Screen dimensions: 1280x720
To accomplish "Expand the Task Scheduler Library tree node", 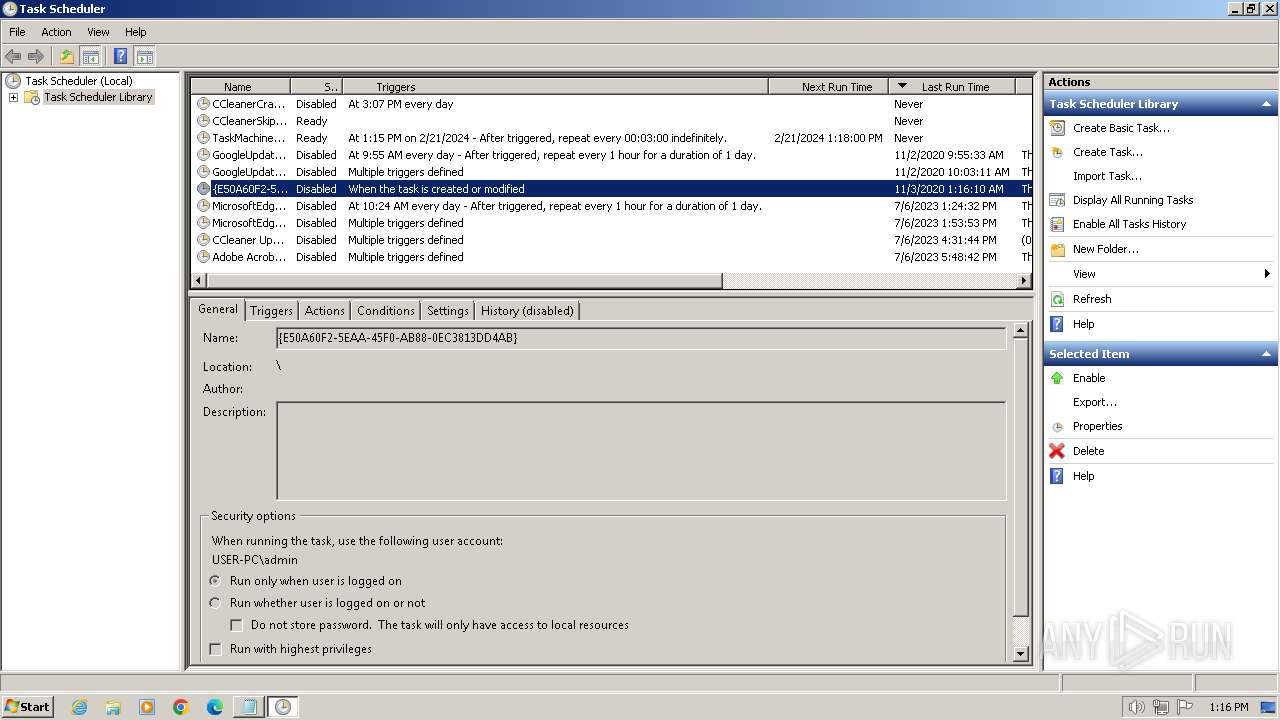I will click(13, 97).
